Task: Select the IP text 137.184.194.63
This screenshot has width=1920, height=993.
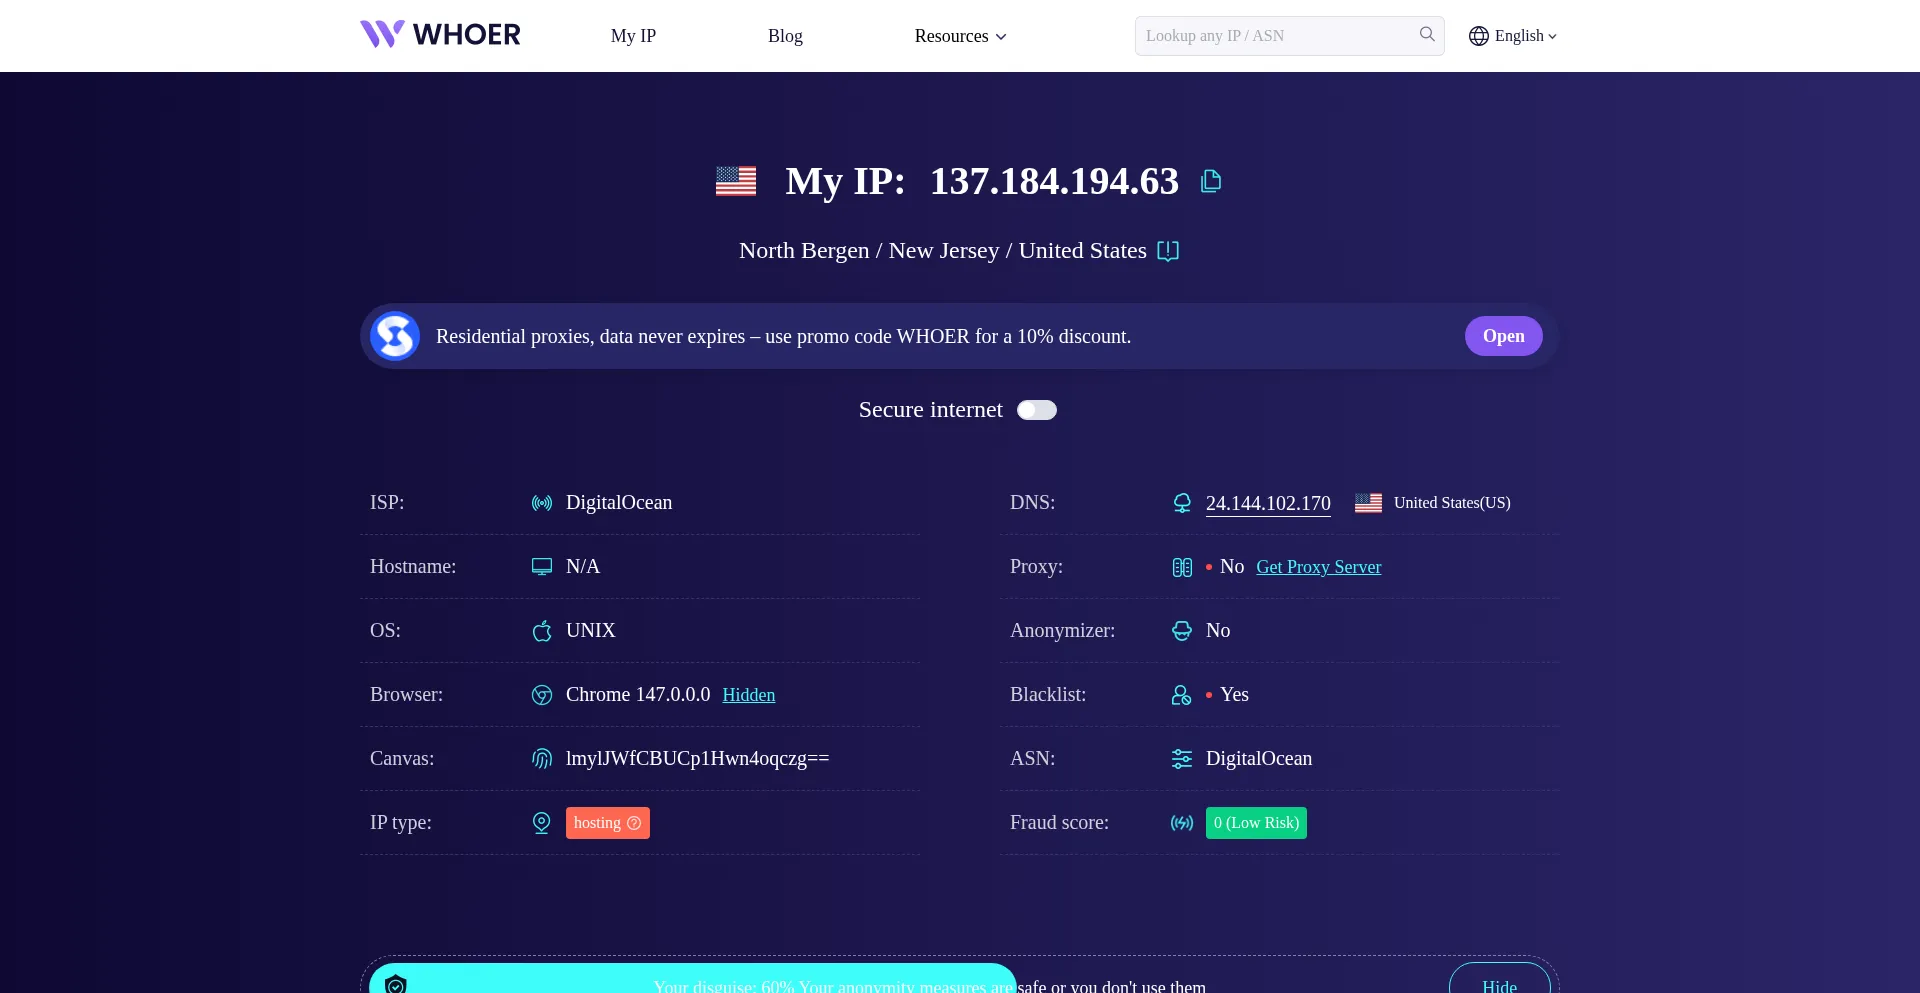Action: point(1054,181)
